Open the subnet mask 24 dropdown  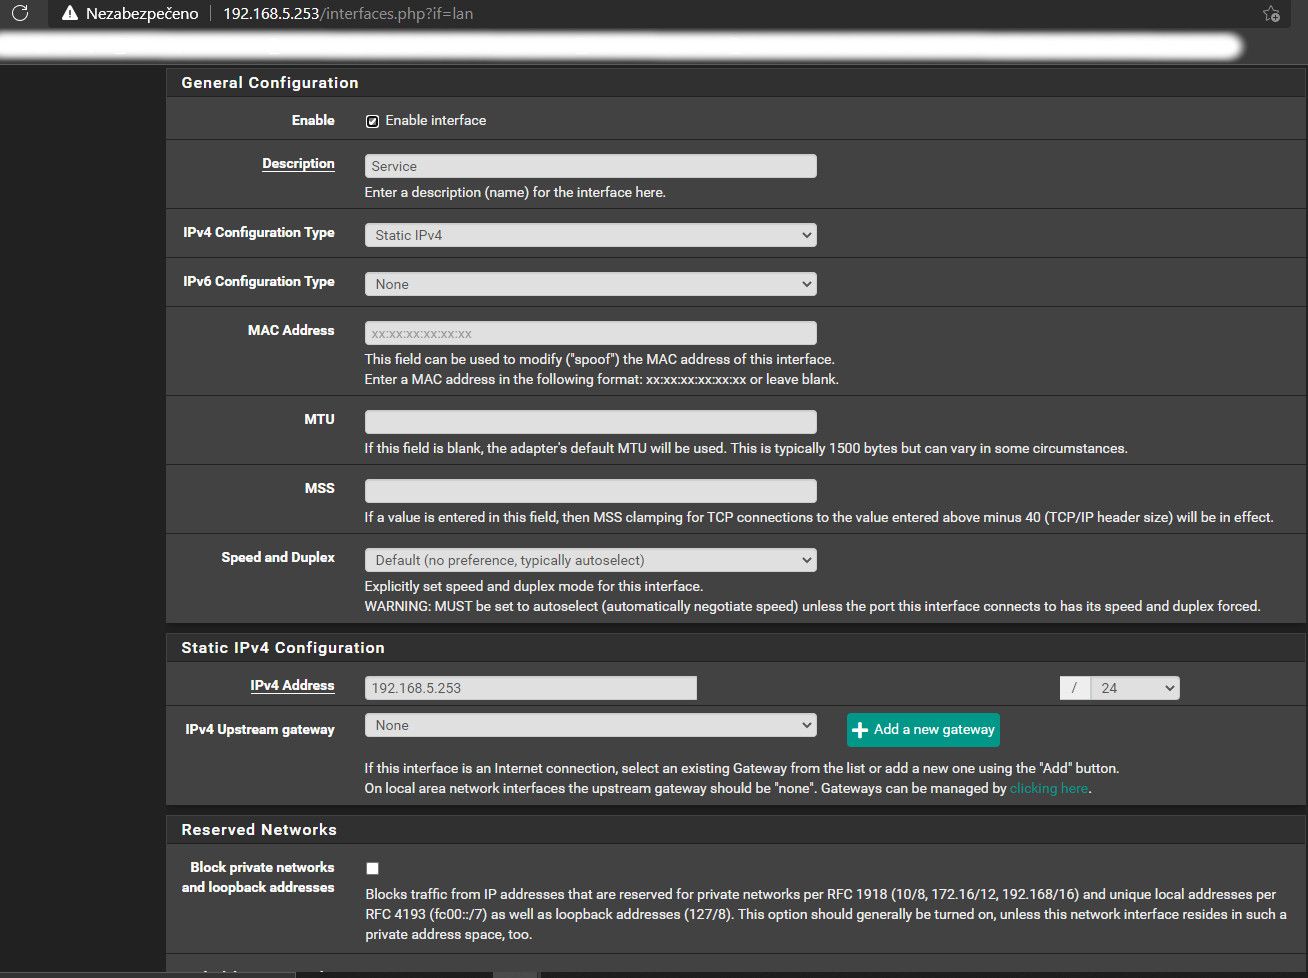coord(1135,688)
